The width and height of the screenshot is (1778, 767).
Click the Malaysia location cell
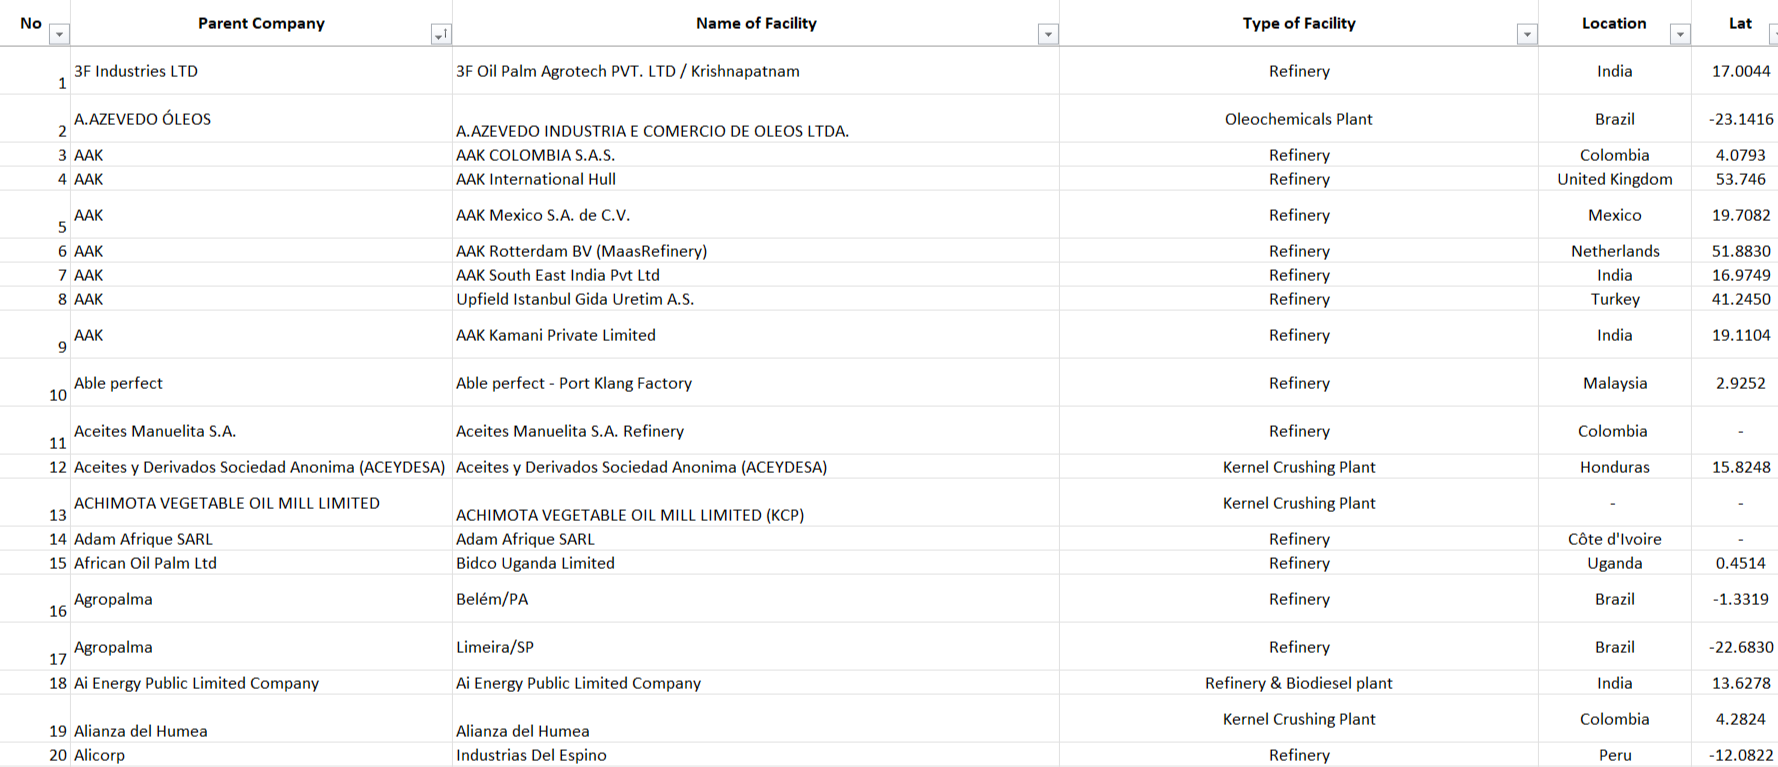(x=1615, y=383)
